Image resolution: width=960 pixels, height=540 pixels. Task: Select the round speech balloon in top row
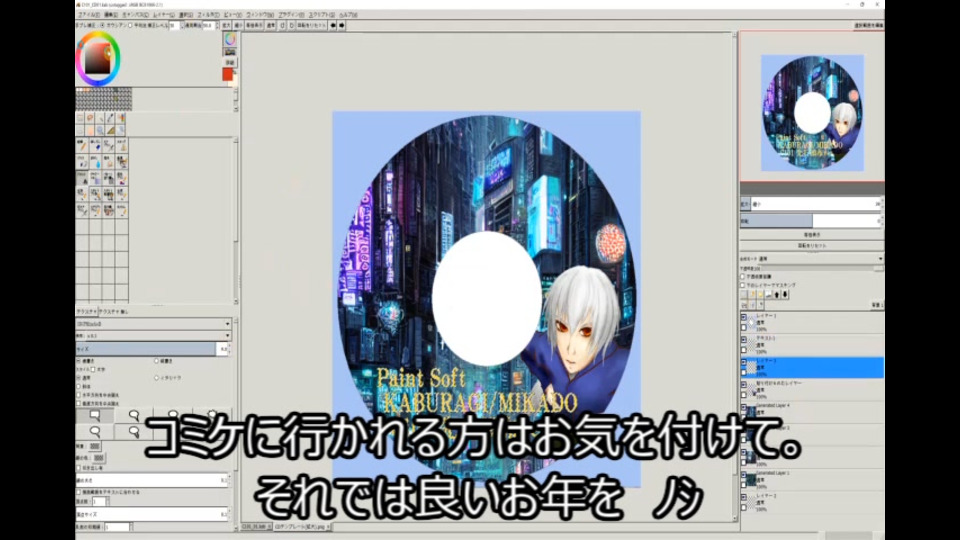coord(133,416)
